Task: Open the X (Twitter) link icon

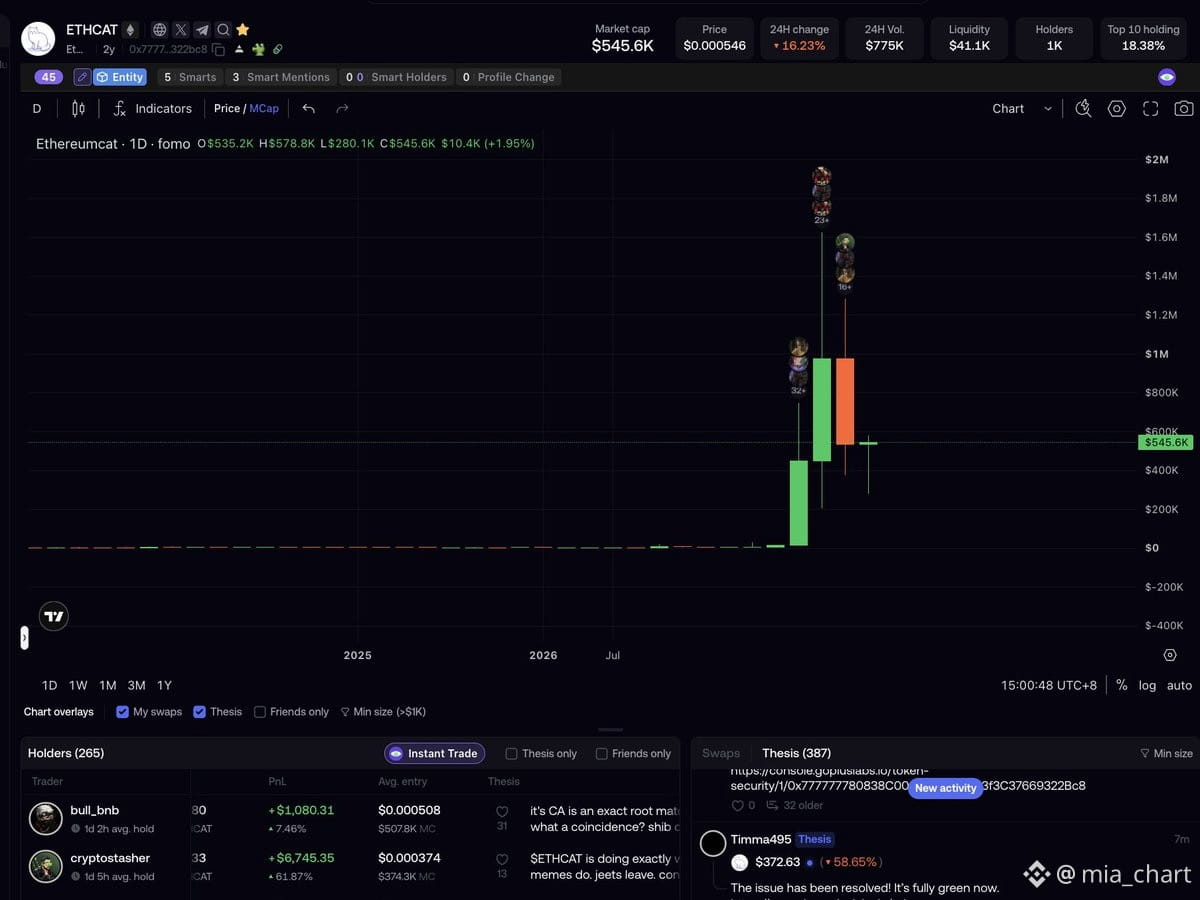Action: (x=181, y=30)
